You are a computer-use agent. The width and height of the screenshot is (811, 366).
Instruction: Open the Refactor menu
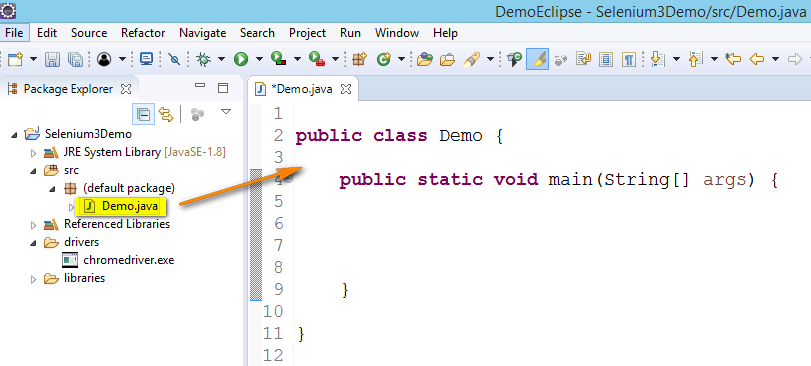(x=143, y=33)
